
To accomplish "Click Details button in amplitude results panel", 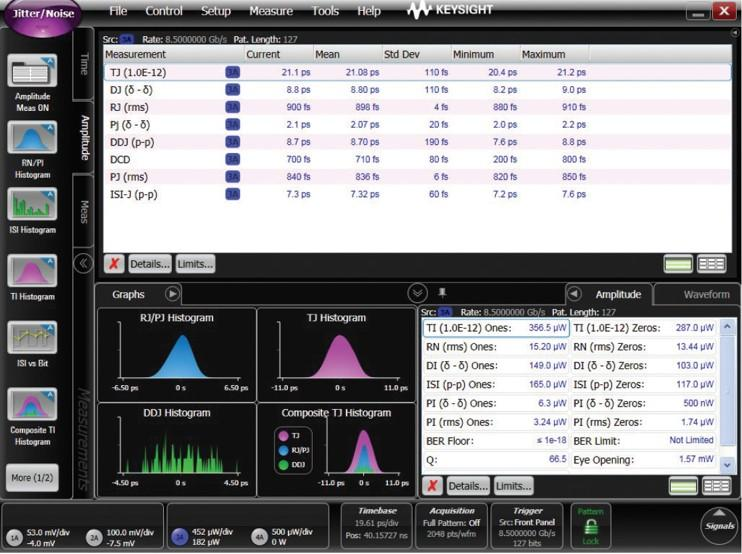I will point(467,486).
